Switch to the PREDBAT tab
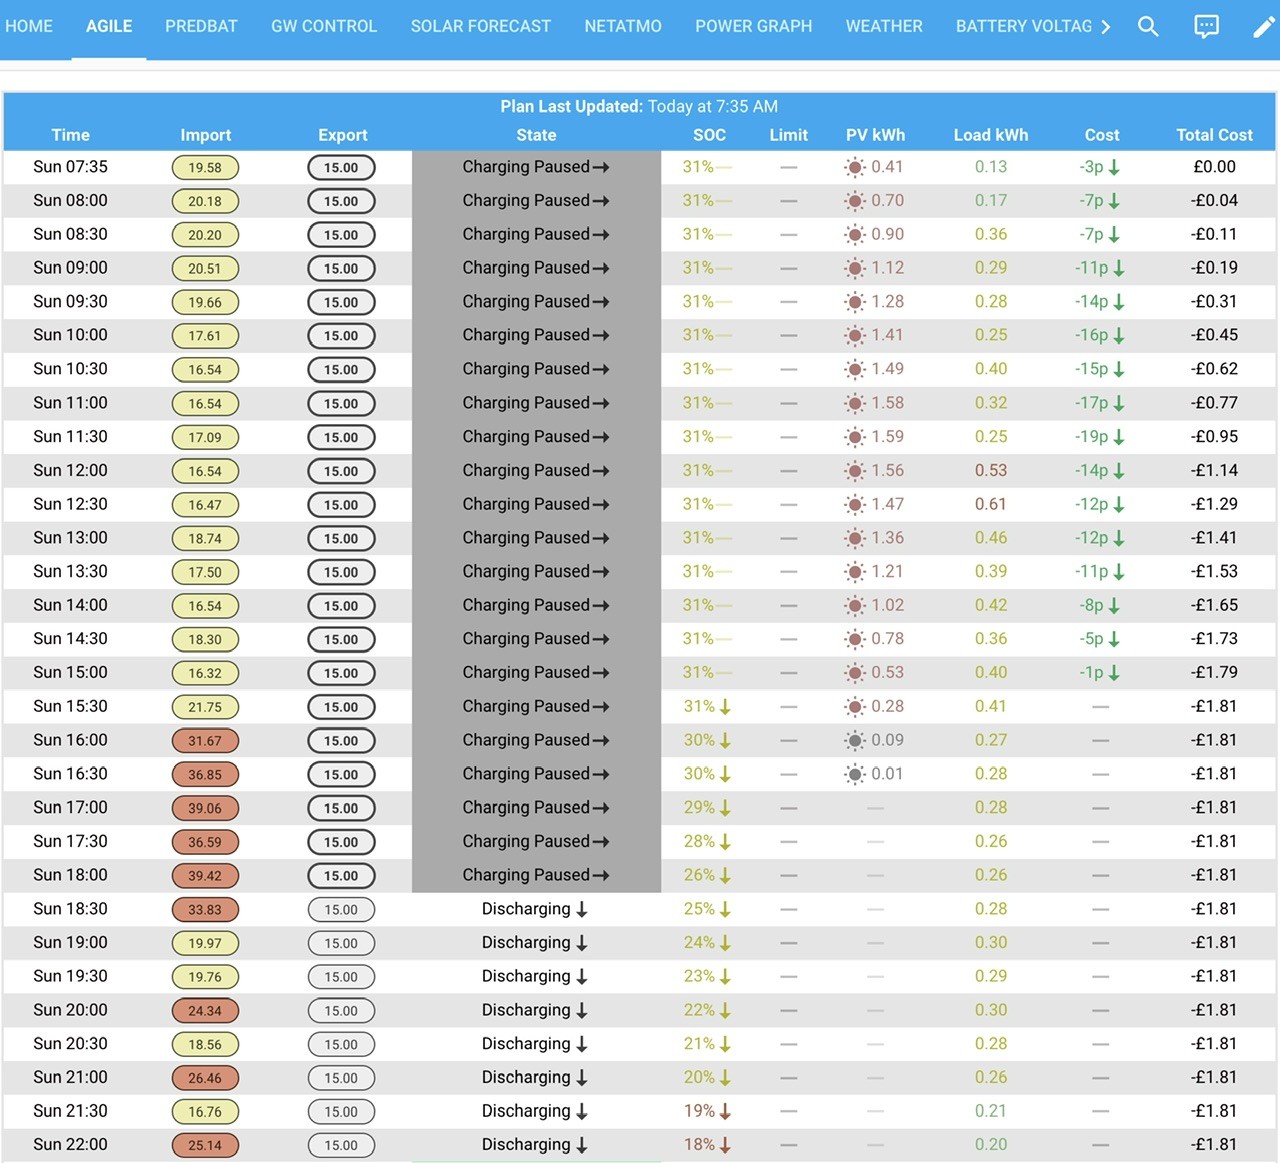The width and height of the screenshot is (1280, 1163). (x=201, y=26)
